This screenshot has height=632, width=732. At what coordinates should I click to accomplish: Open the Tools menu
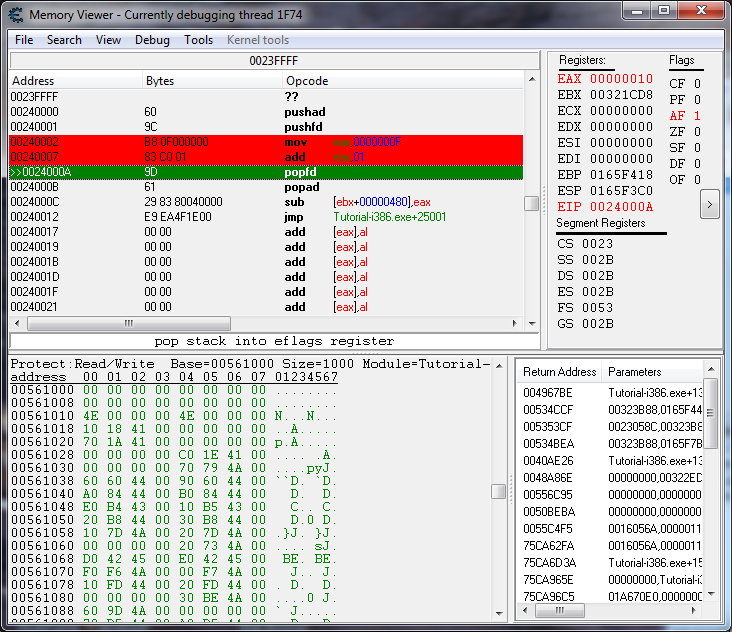point(198,40)
